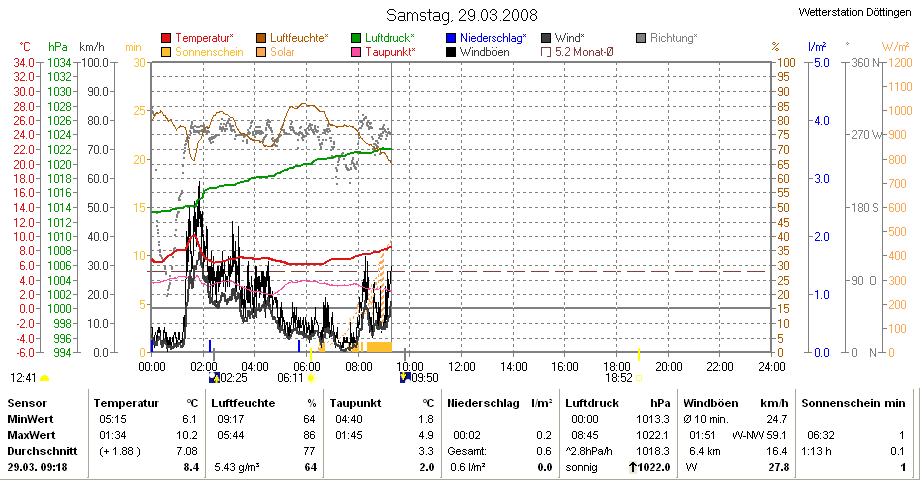Screen dimensions: 920x480
Task: Click the moon icon next to 02:25
Action: tap(212, 379)
